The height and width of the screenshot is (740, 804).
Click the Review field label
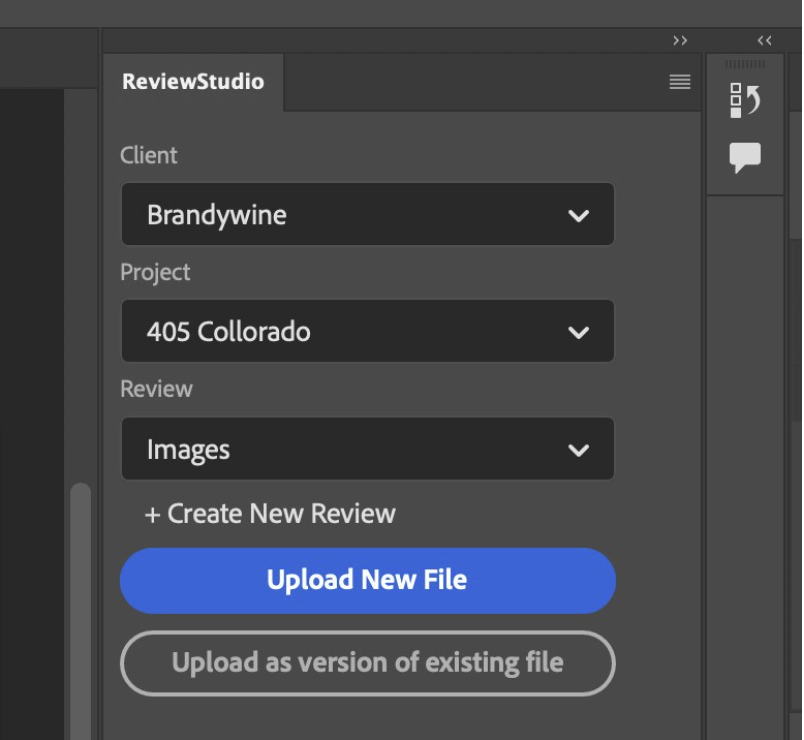click(156, 389)
